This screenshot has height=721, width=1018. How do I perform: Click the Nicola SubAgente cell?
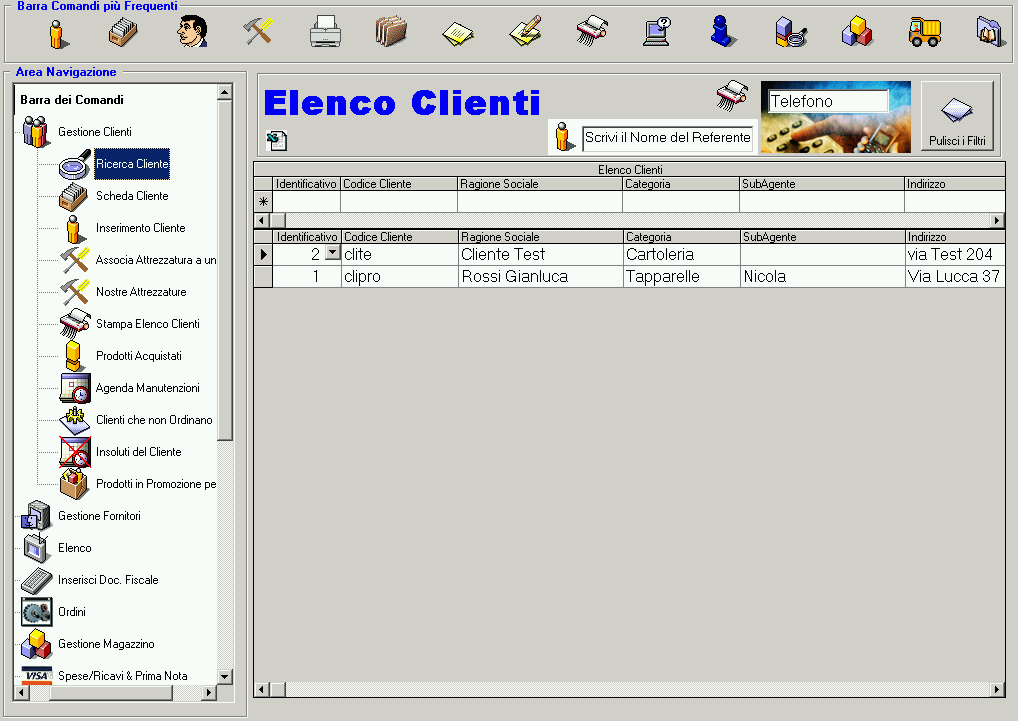(x=823, y=276)
